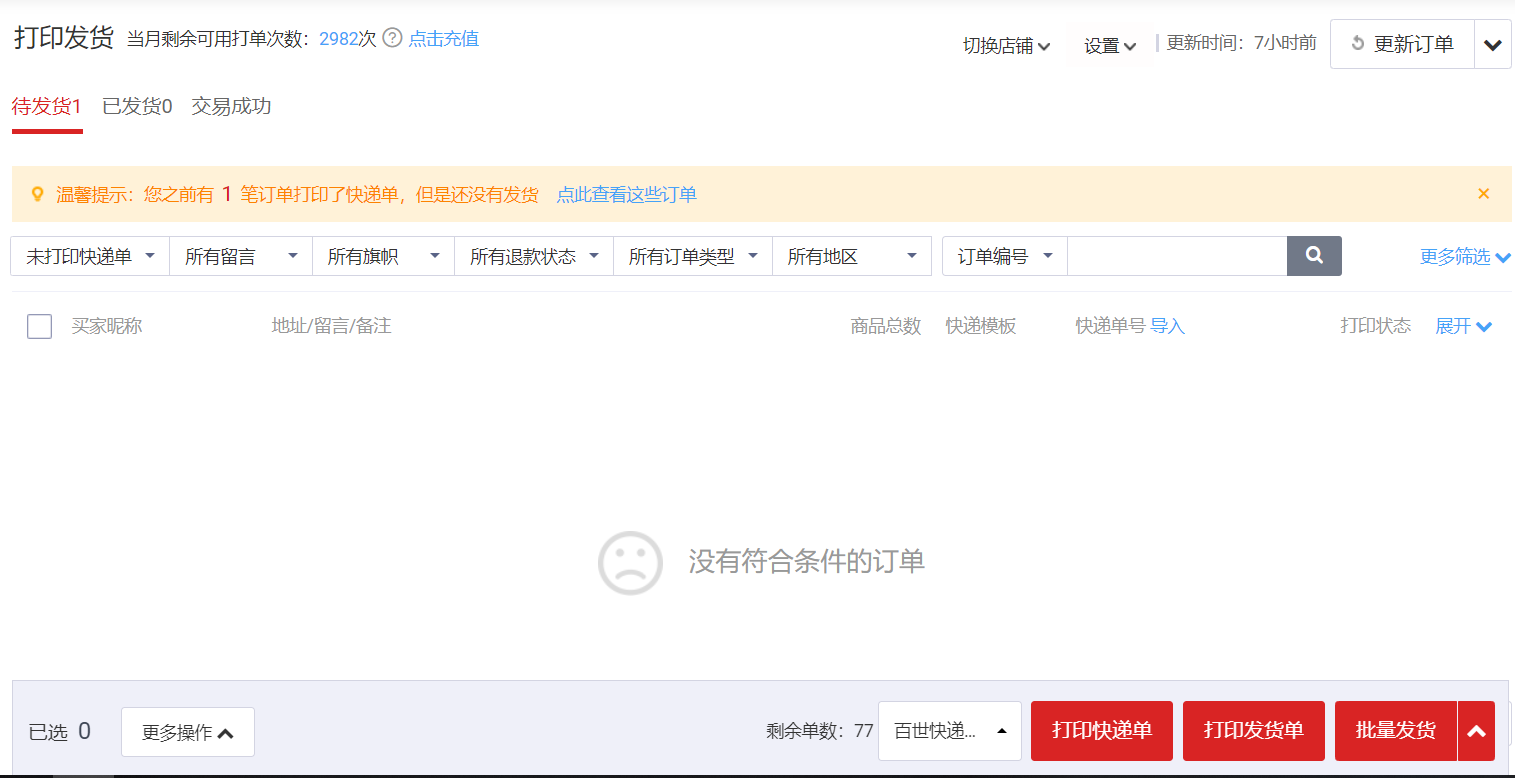Open the 设置 menu
1515x778 pixels.
point(1110,46)
